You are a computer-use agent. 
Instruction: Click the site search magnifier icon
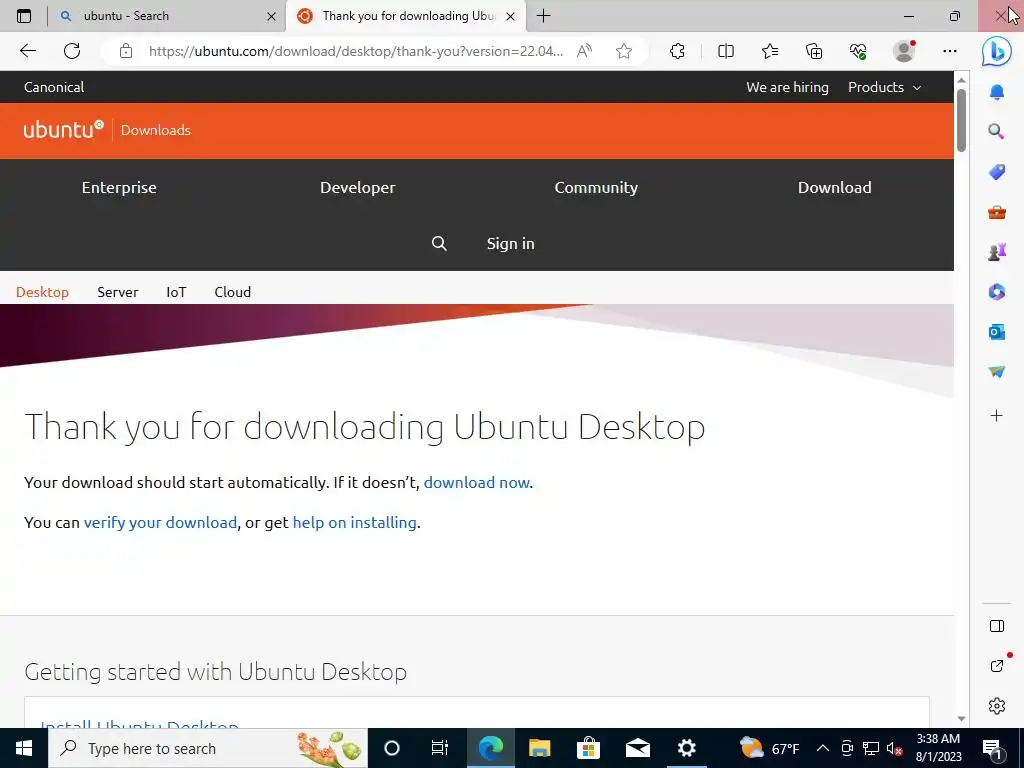tap(440, 244)
